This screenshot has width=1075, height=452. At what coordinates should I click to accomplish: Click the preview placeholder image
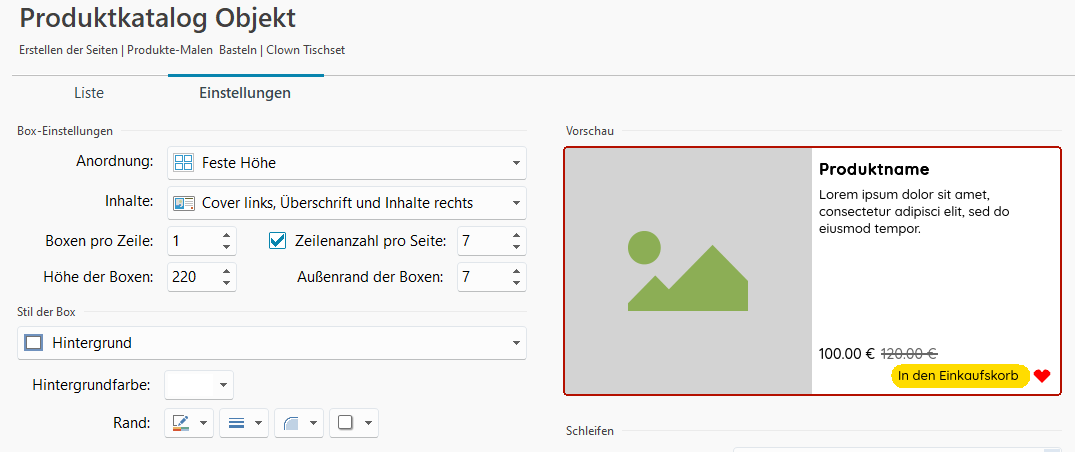click(x=688, y=270)
